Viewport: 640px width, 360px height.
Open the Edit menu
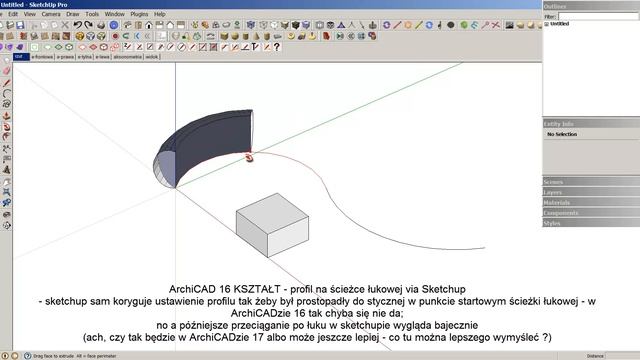[13, 14]
